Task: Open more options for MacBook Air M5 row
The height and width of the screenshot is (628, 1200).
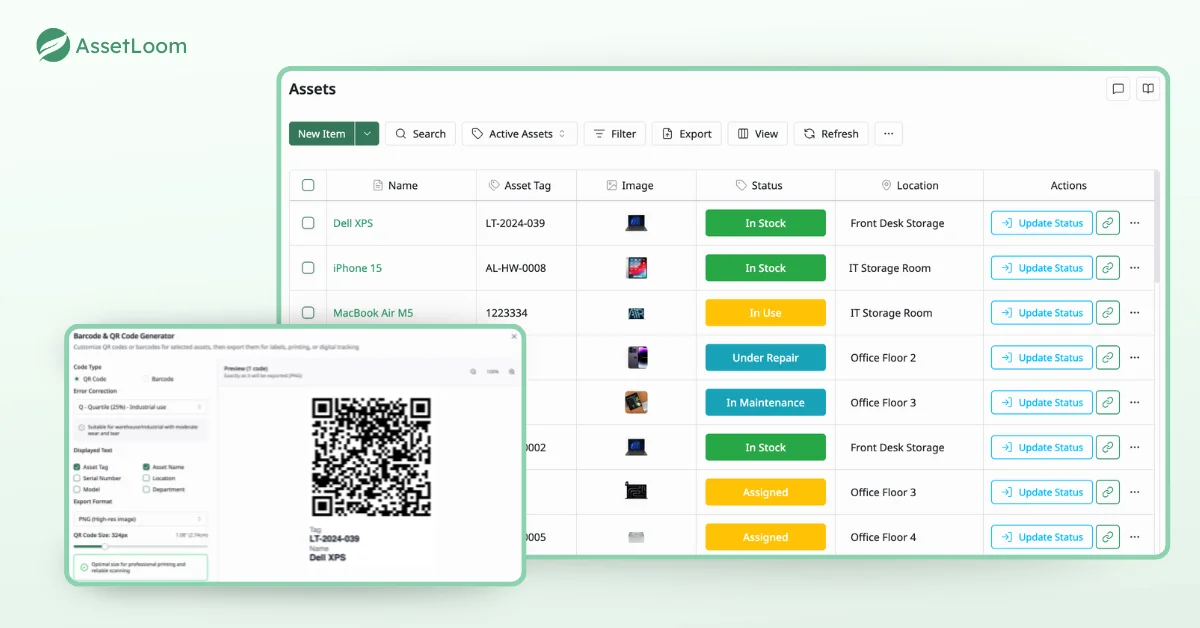Action: (1134, 313)
